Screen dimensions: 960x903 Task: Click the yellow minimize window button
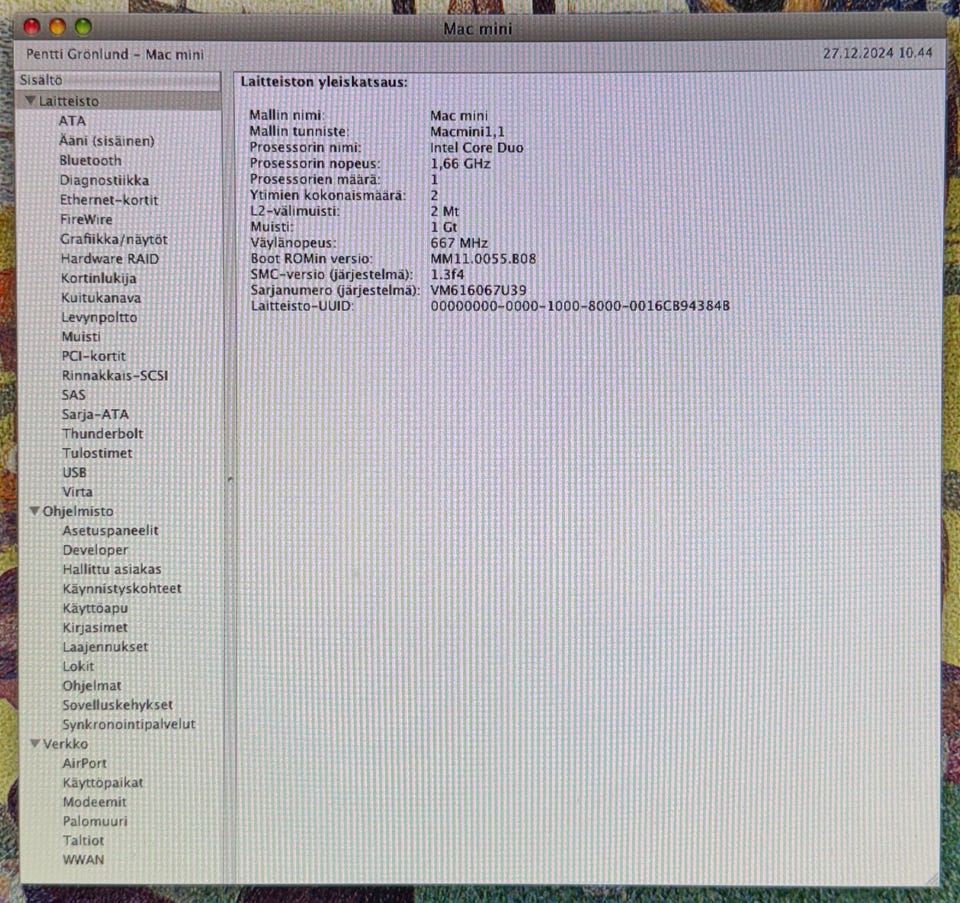pos(58,27)
